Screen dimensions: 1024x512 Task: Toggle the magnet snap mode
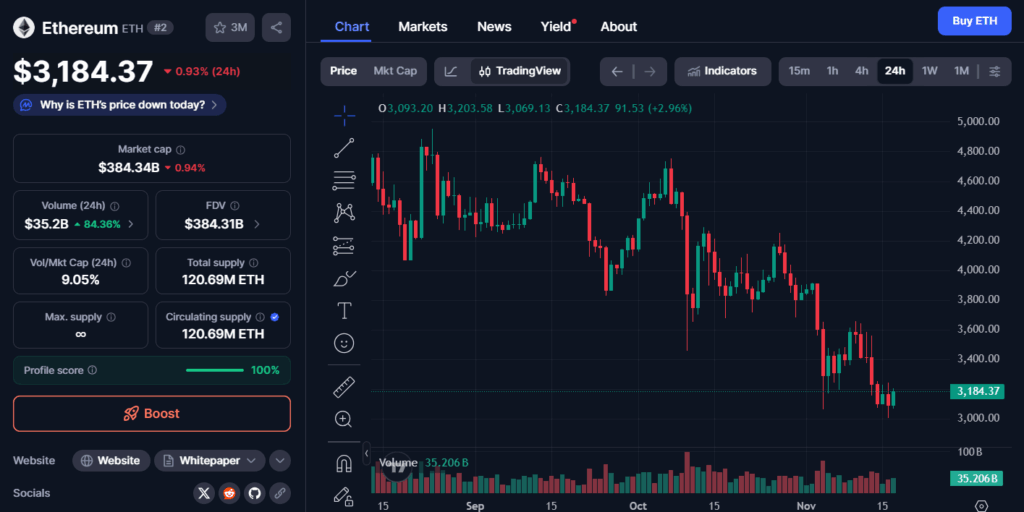[x=344, y=464]
